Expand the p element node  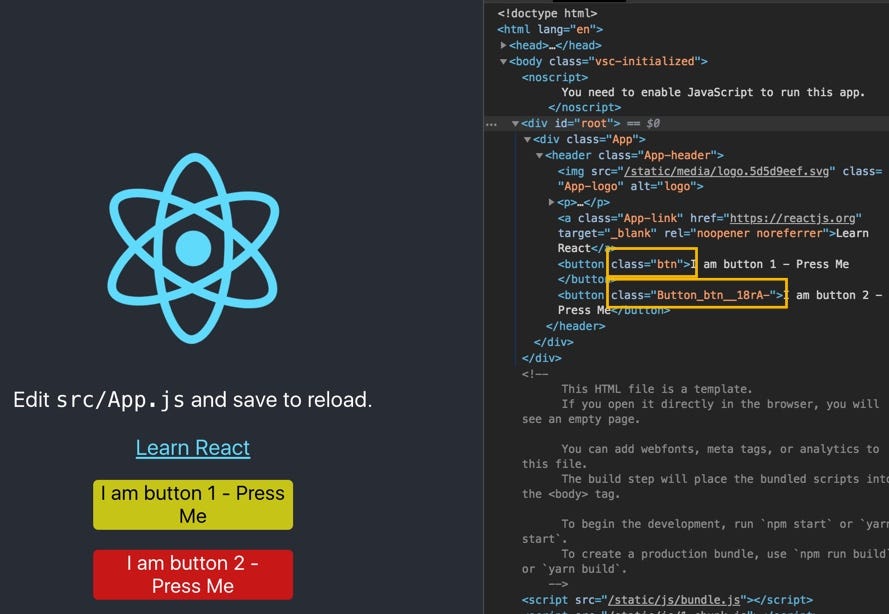pyautogui.click(x=551, y=201)
